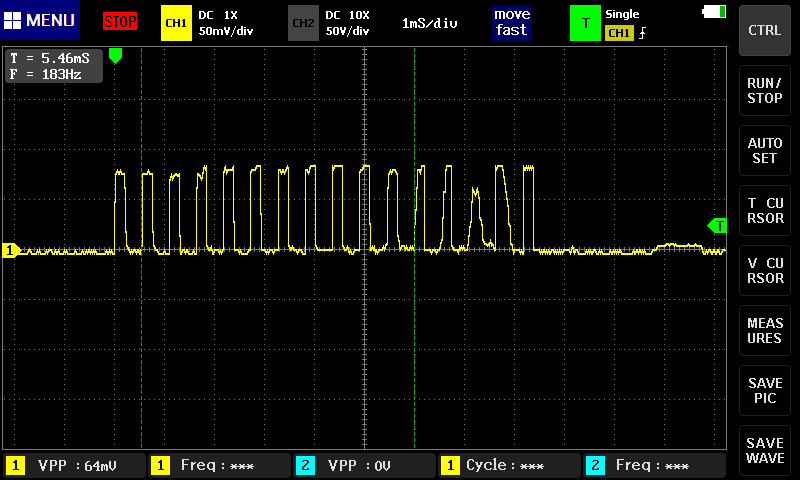Click the cyan 2 badge beside VPP
The height and width of the screenshot is (480, 800).
point(305,465)
